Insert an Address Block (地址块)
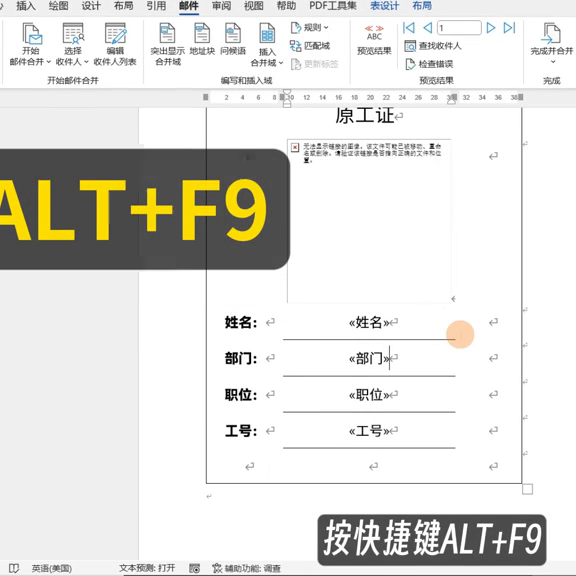Image resolution: width=576 pixels, height=576 pixels. tap(202, 39)
